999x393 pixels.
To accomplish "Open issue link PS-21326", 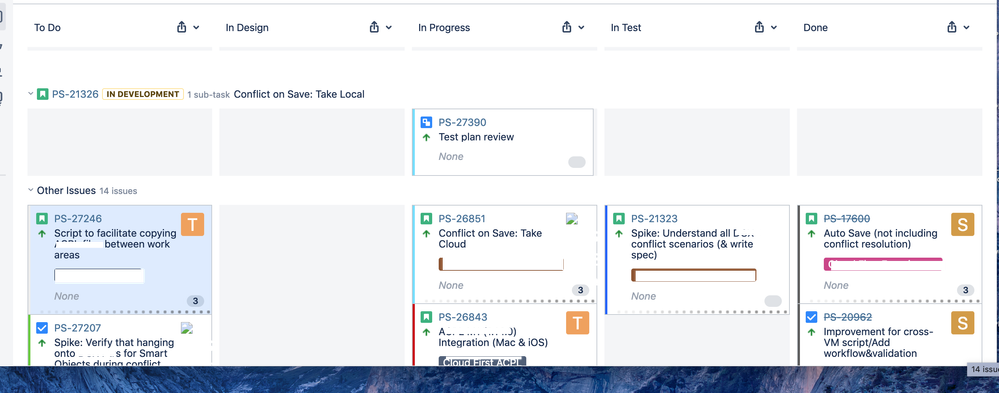I will coord(75,94).
